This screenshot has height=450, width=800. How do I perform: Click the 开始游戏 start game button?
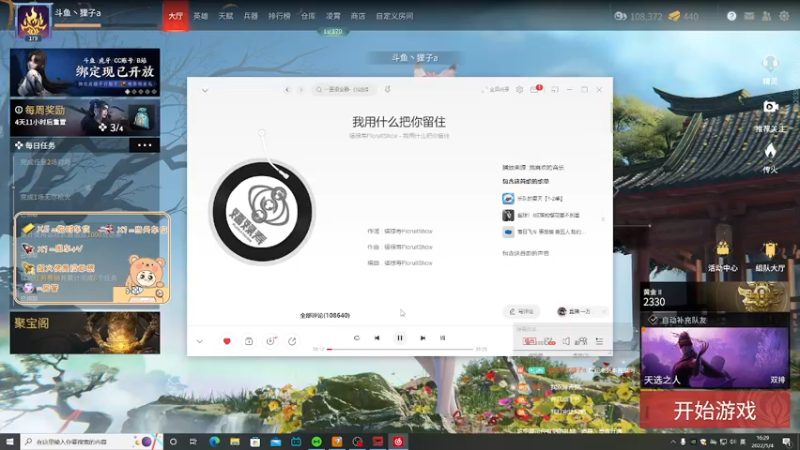coord(715,410)
